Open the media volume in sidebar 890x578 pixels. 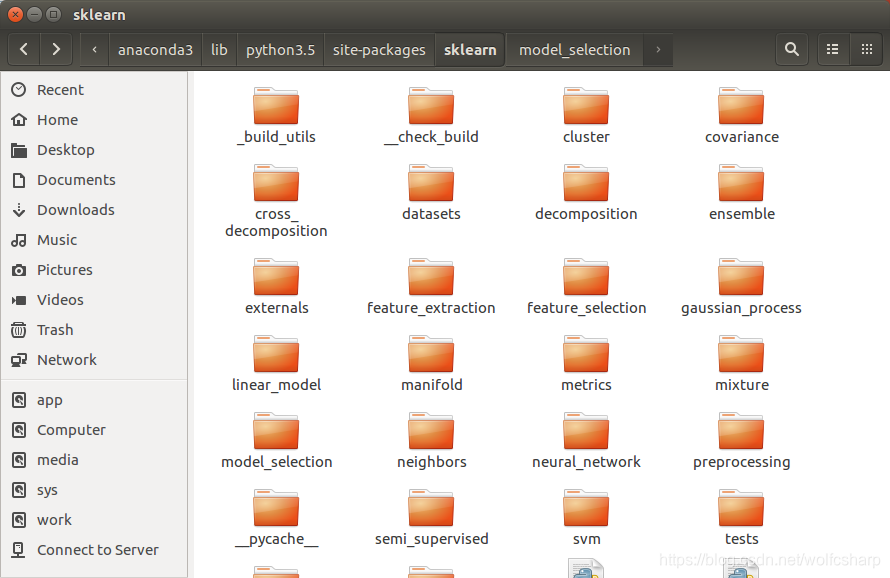(x=94, y=460)
